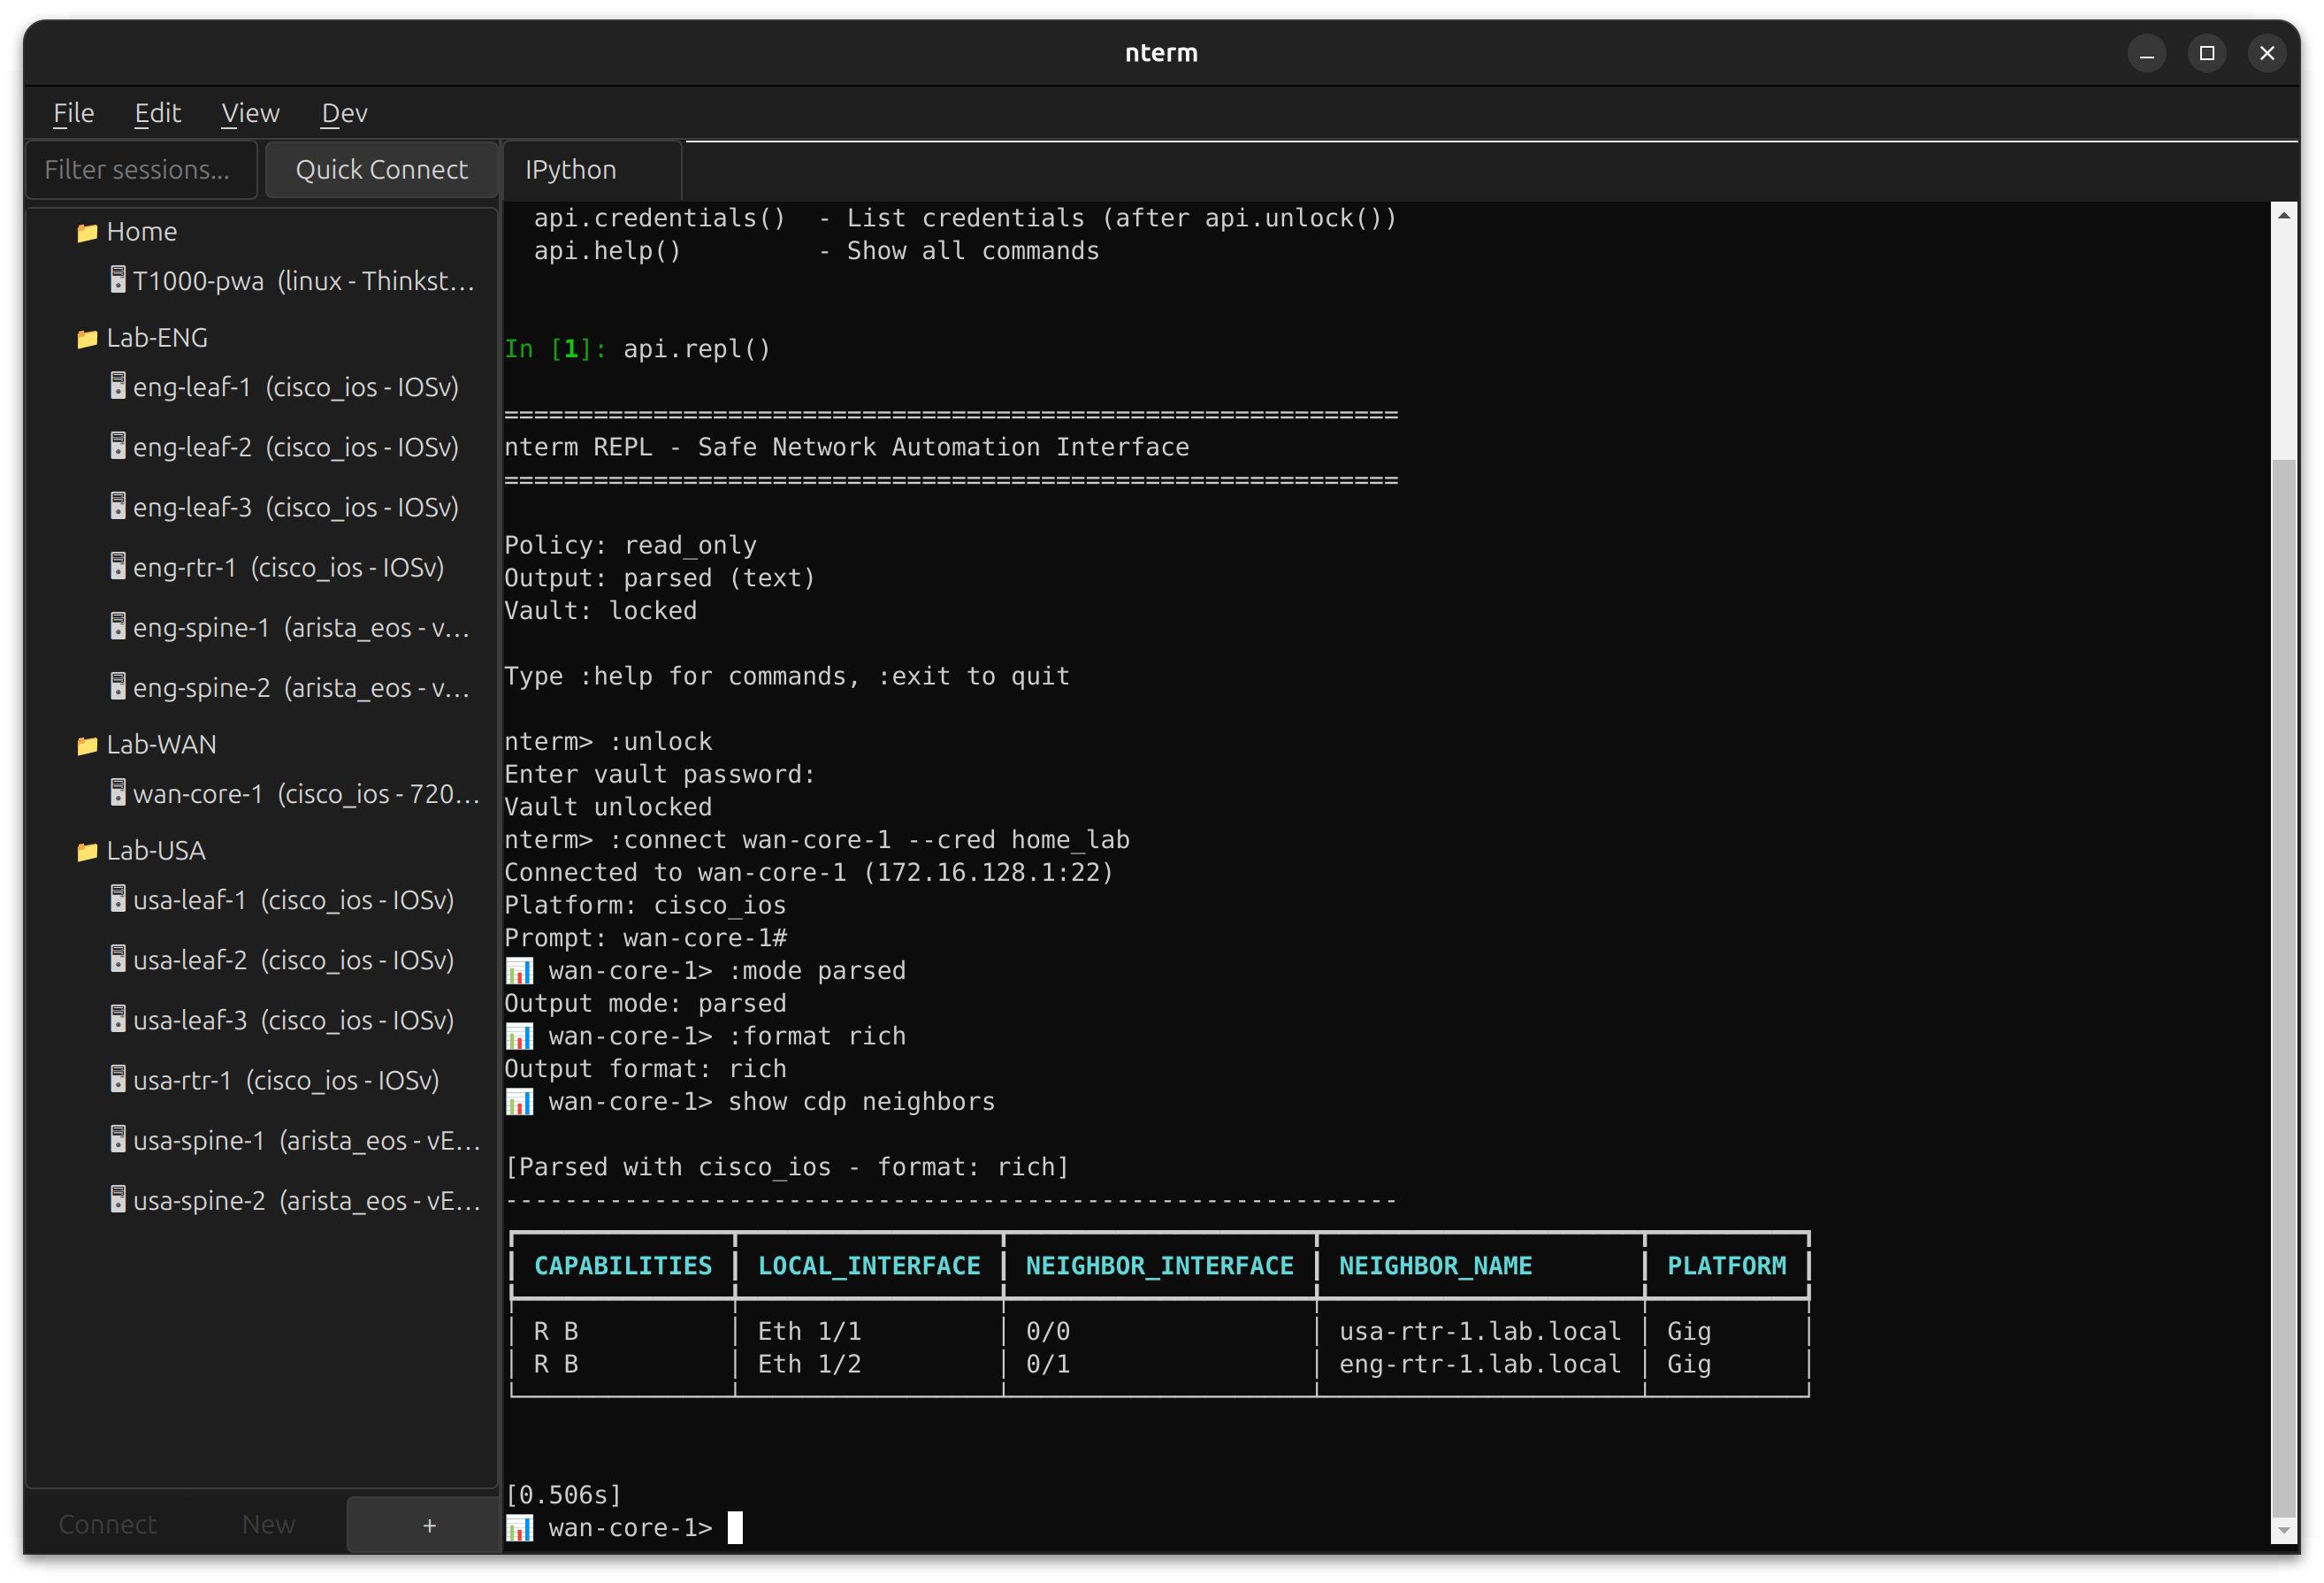Click the eng-rtr-1.lab.local table cell
The image size is (2324, 1583).
pos(1480,1364)
